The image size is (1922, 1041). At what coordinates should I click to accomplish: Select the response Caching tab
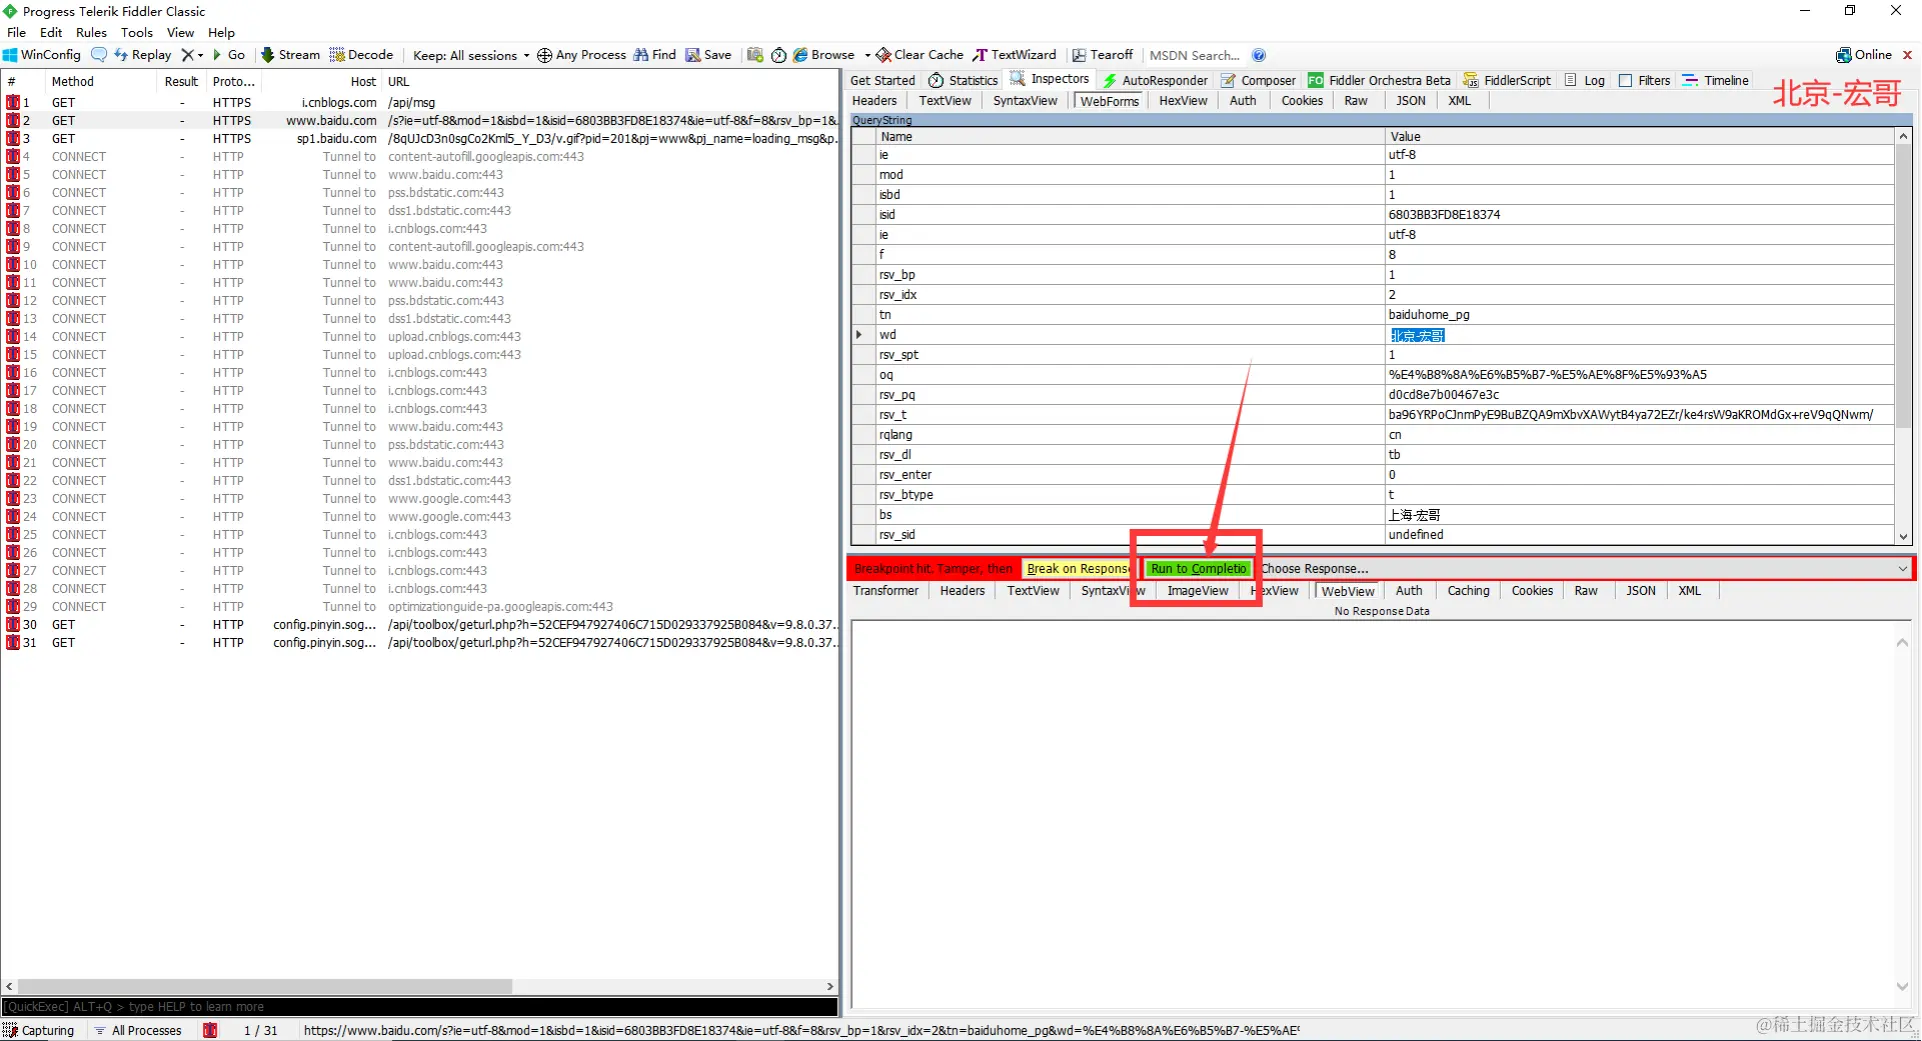coord(1468,590)
